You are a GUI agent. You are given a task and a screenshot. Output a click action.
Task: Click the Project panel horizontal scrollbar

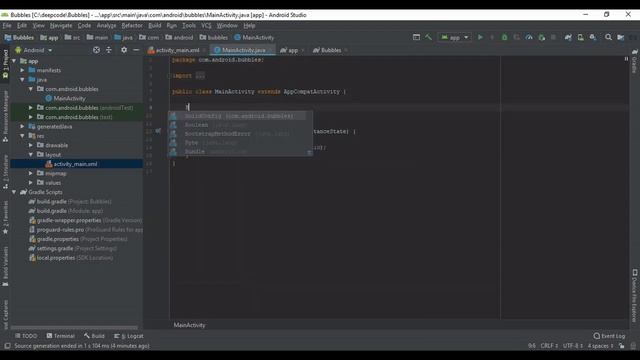point(74,327)
